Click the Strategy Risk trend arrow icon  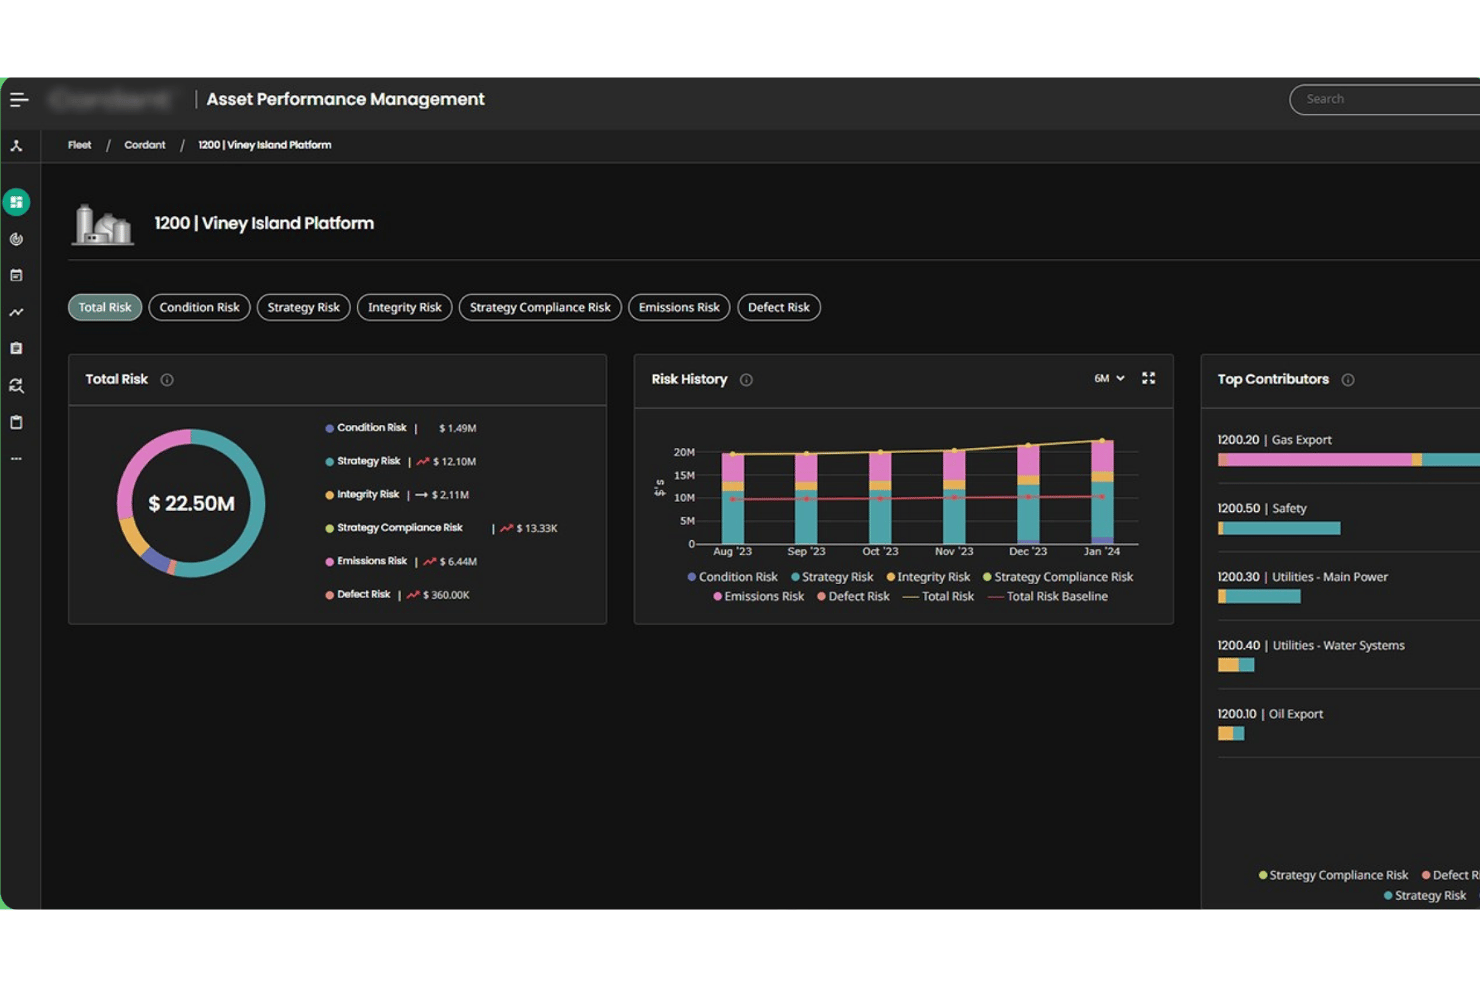(423, 461)
